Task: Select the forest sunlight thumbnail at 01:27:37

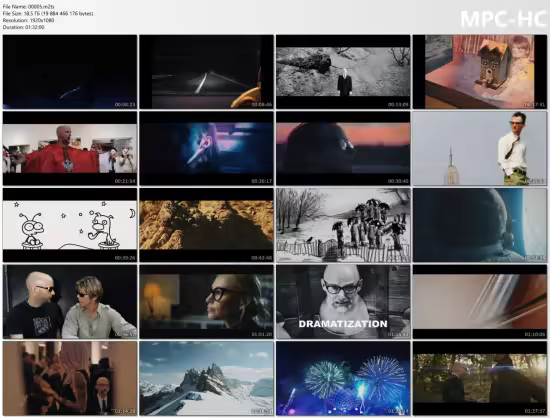Action: pos(480,379)
